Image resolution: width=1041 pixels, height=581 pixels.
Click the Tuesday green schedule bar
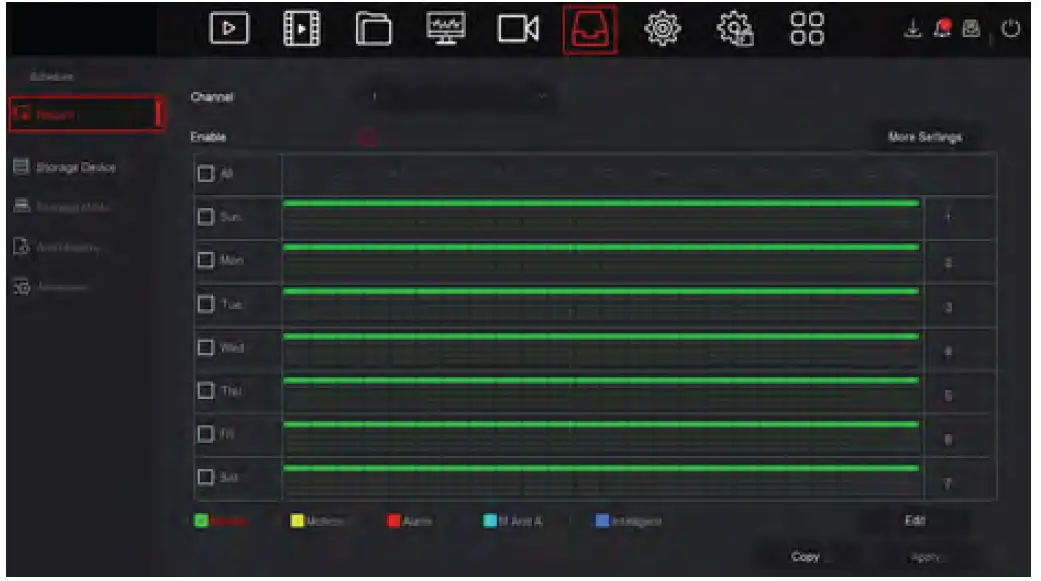[x=601, y=291]
